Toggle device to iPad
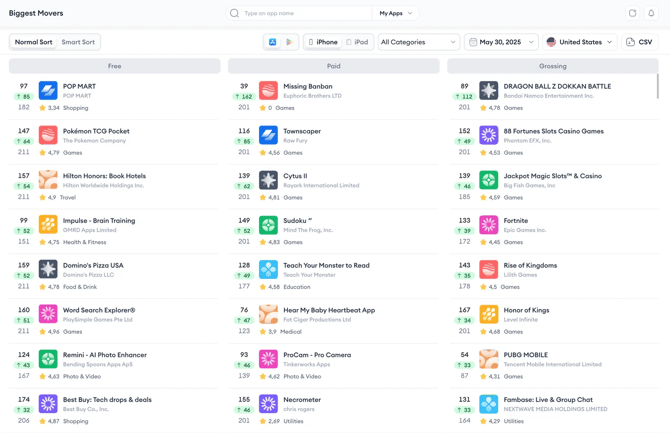 click(357, 42)
